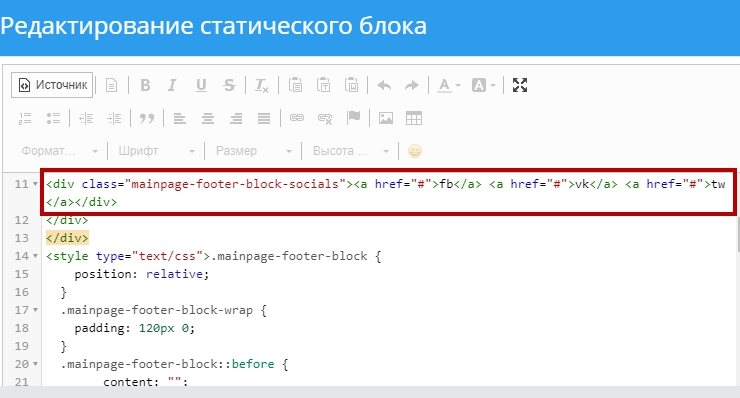This screenshot has width=740, height=398.
Task: Click the Anchor flag icon
Action: tap(353, 118)
